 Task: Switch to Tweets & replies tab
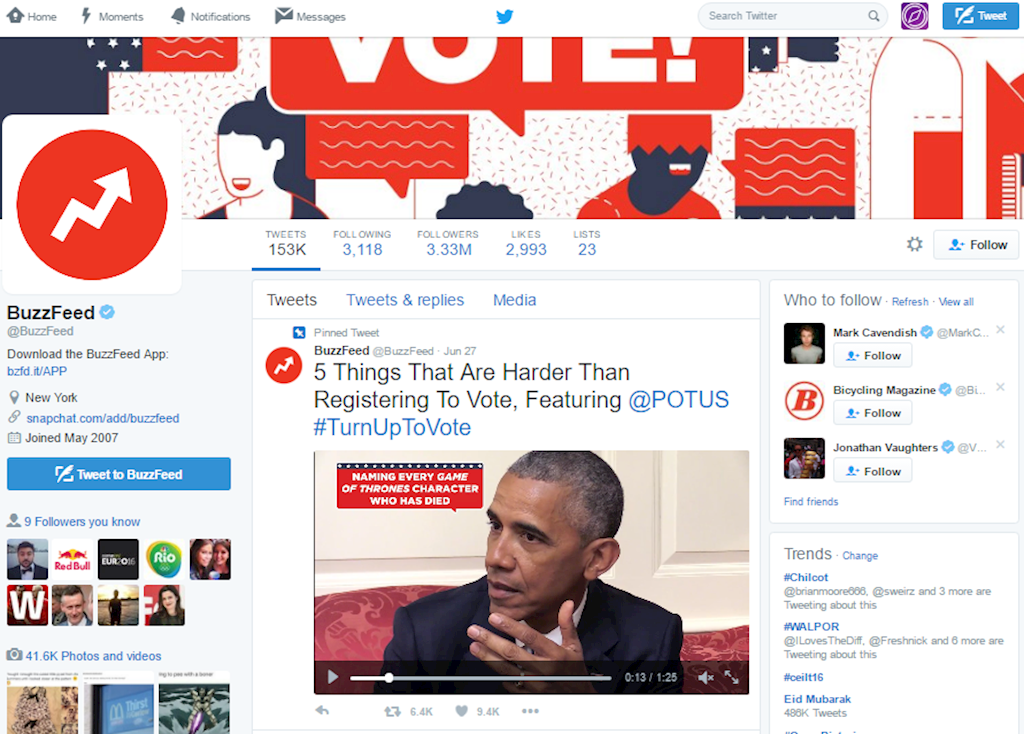[405, 300]
